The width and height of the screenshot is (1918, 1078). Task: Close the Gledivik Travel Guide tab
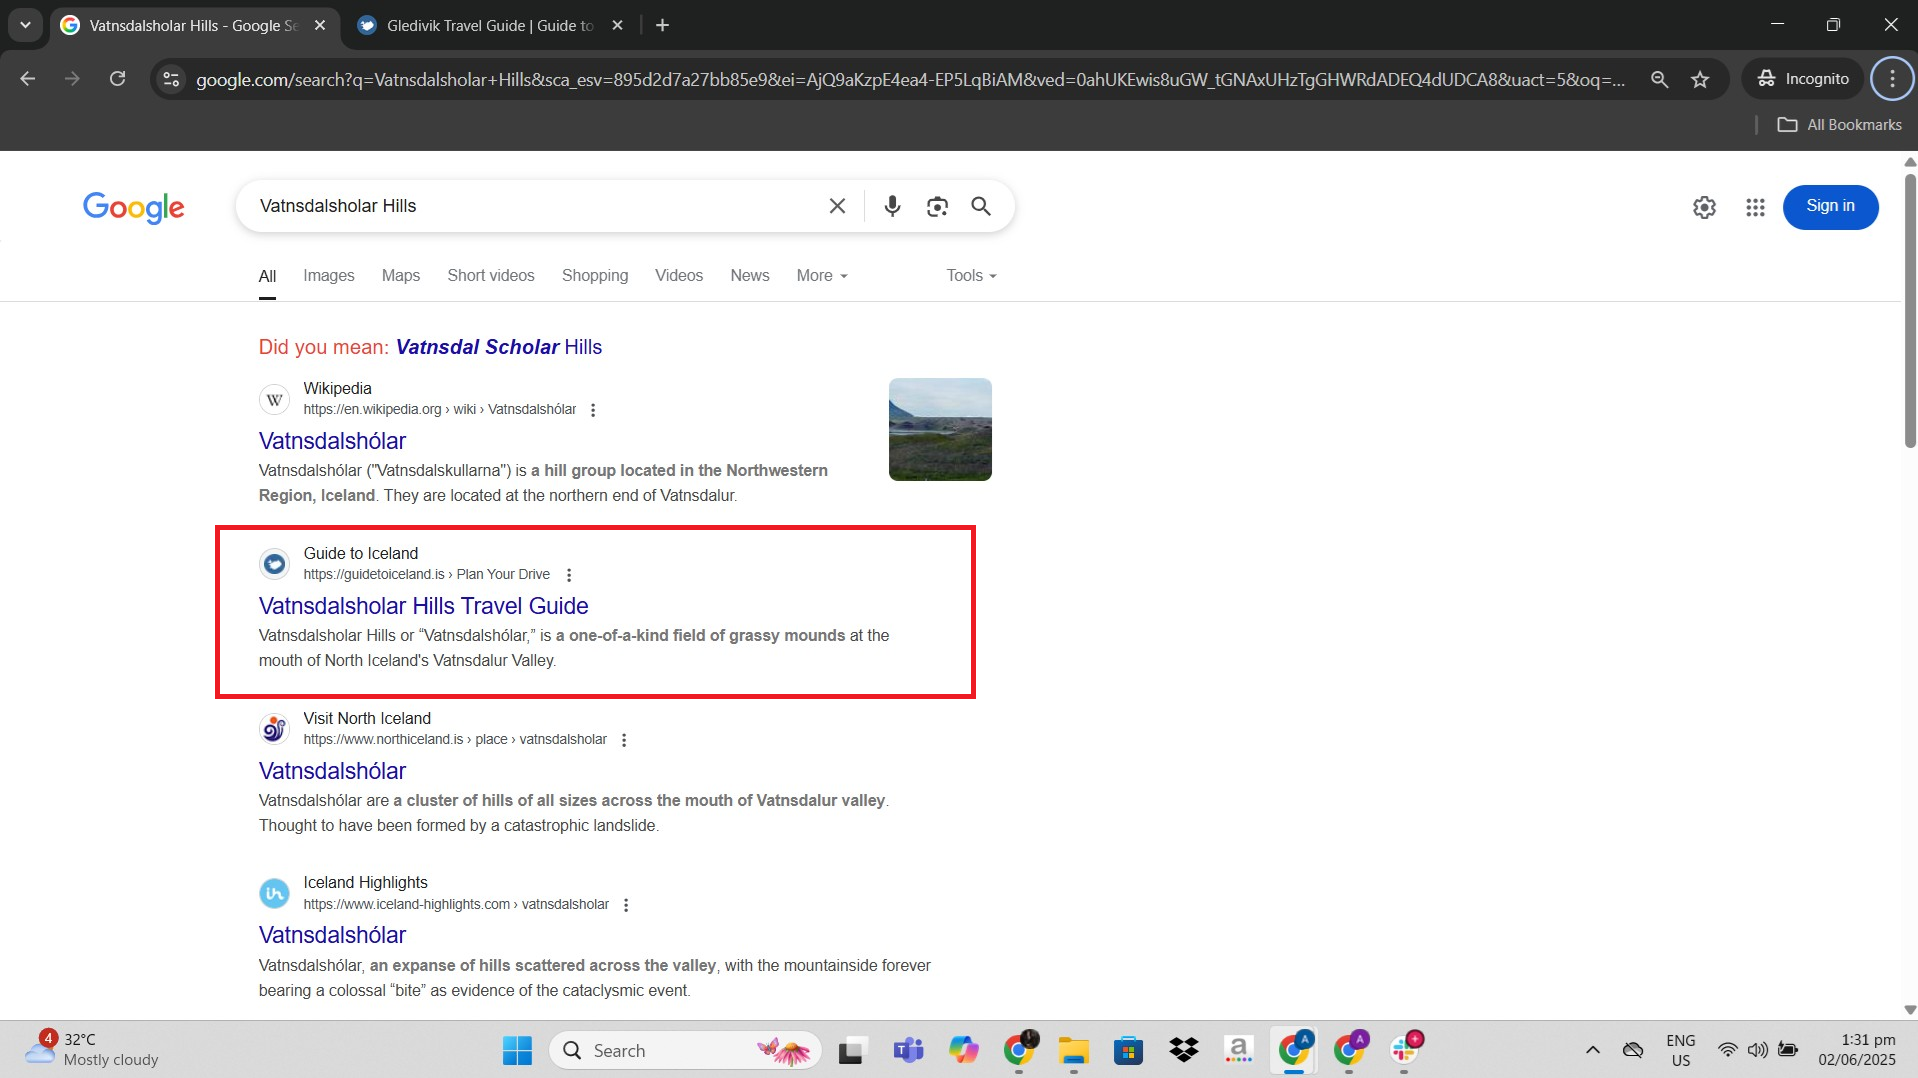(x=617, y=25)
